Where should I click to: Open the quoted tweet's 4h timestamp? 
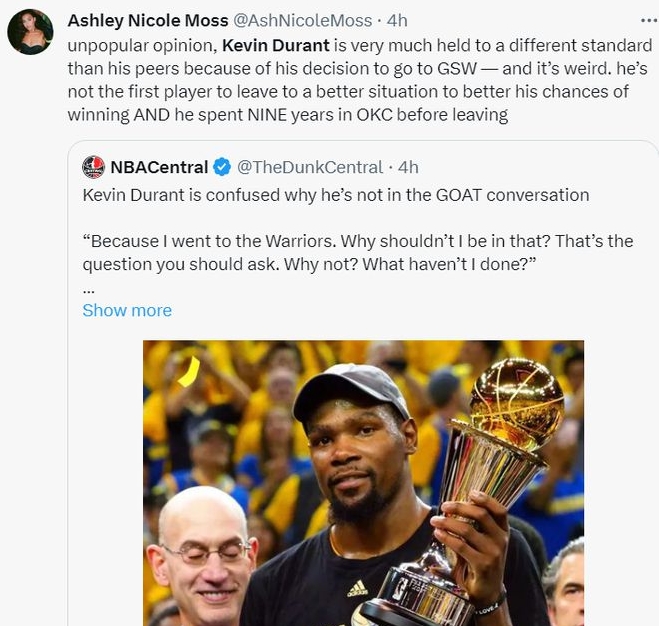[408, 167]
